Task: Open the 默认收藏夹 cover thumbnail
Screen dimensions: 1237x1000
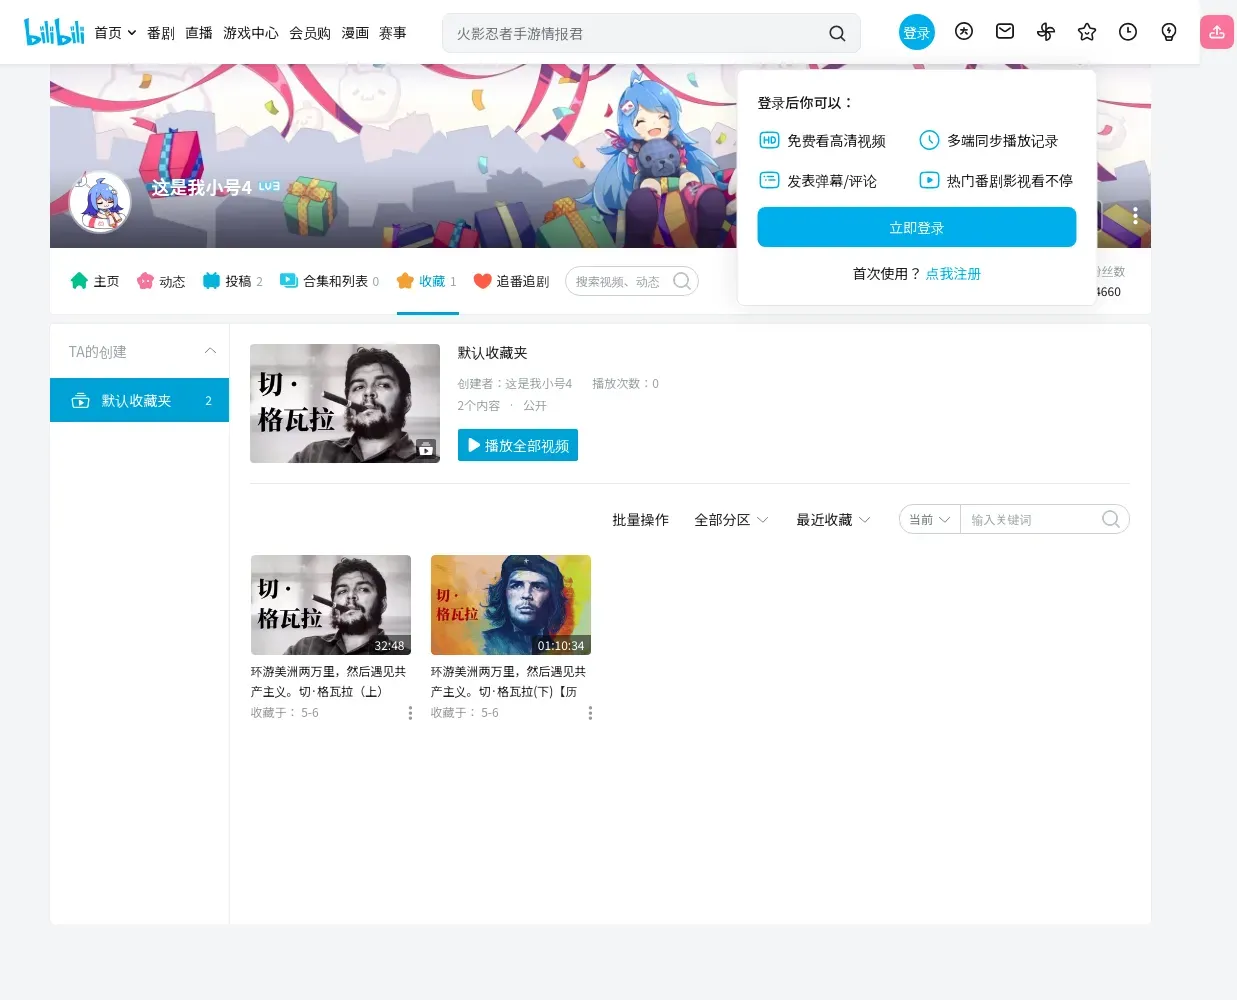Action: coord(345,403)
